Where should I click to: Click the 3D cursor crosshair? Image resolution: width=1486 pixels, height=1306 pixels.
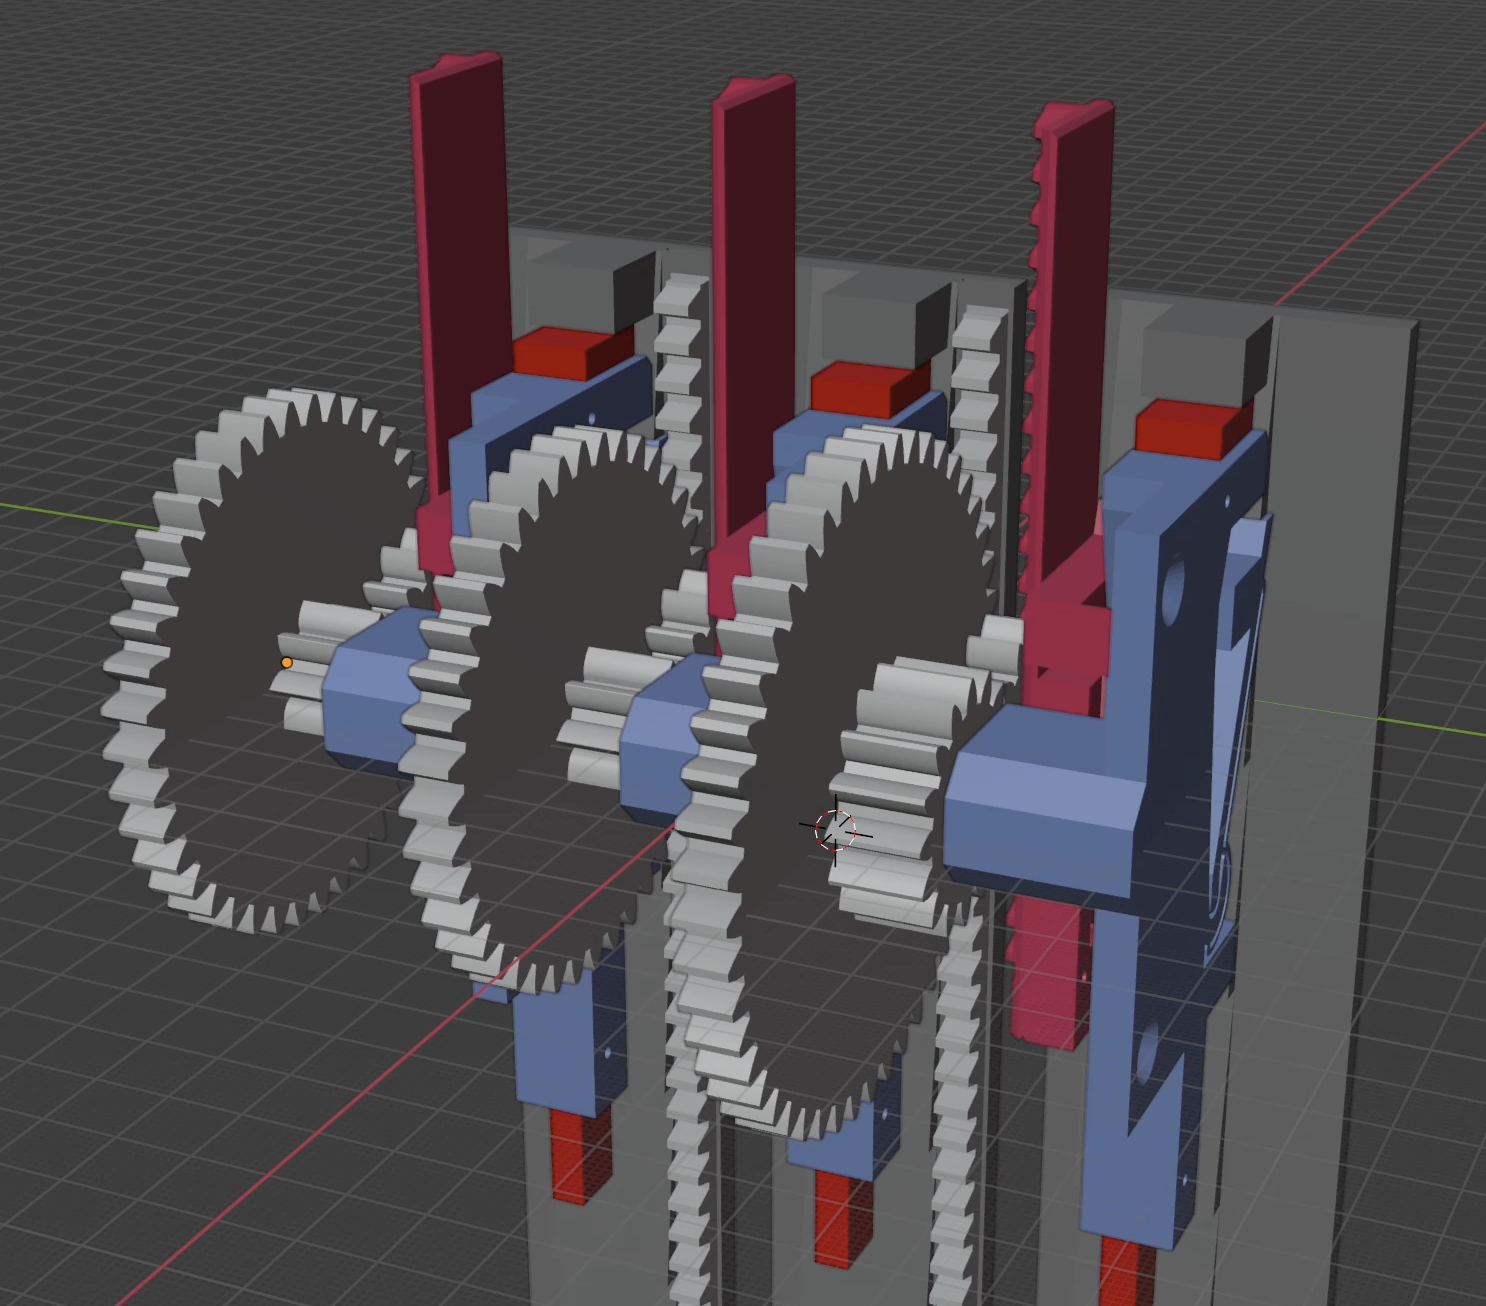[x=836, y=830]
